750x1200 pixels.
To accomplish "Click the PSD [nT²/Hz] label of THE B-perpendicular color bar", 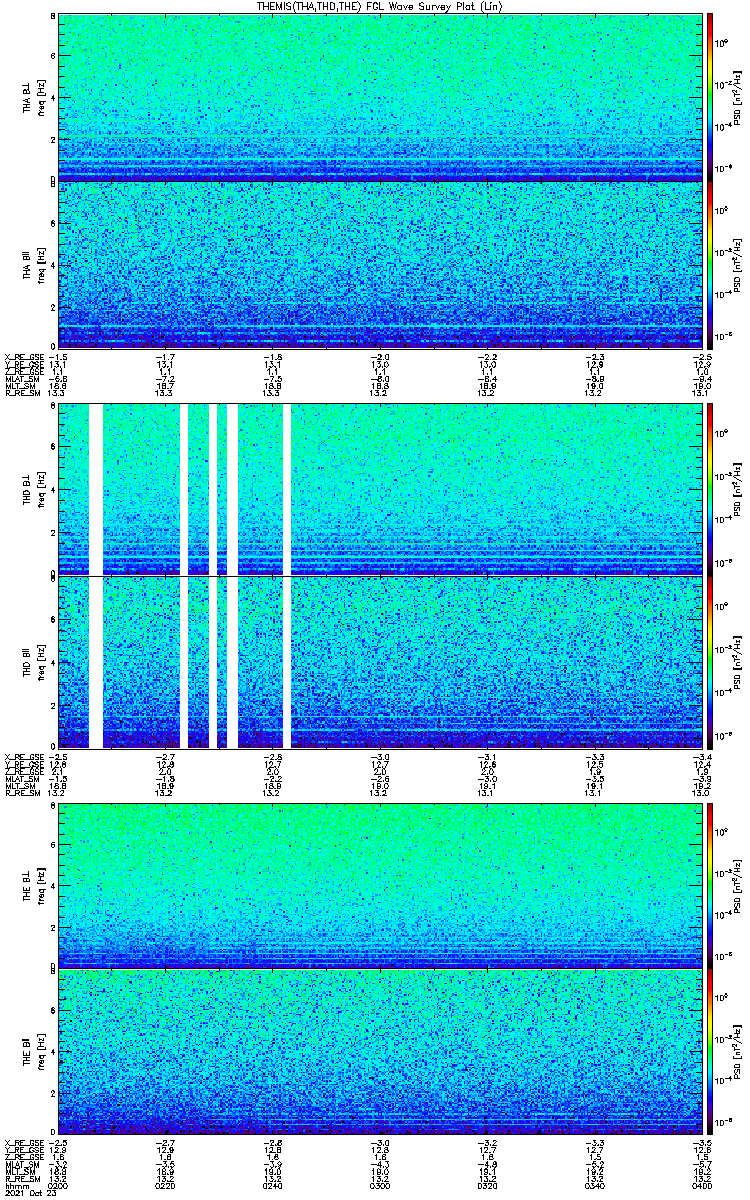I will [737, 884].
